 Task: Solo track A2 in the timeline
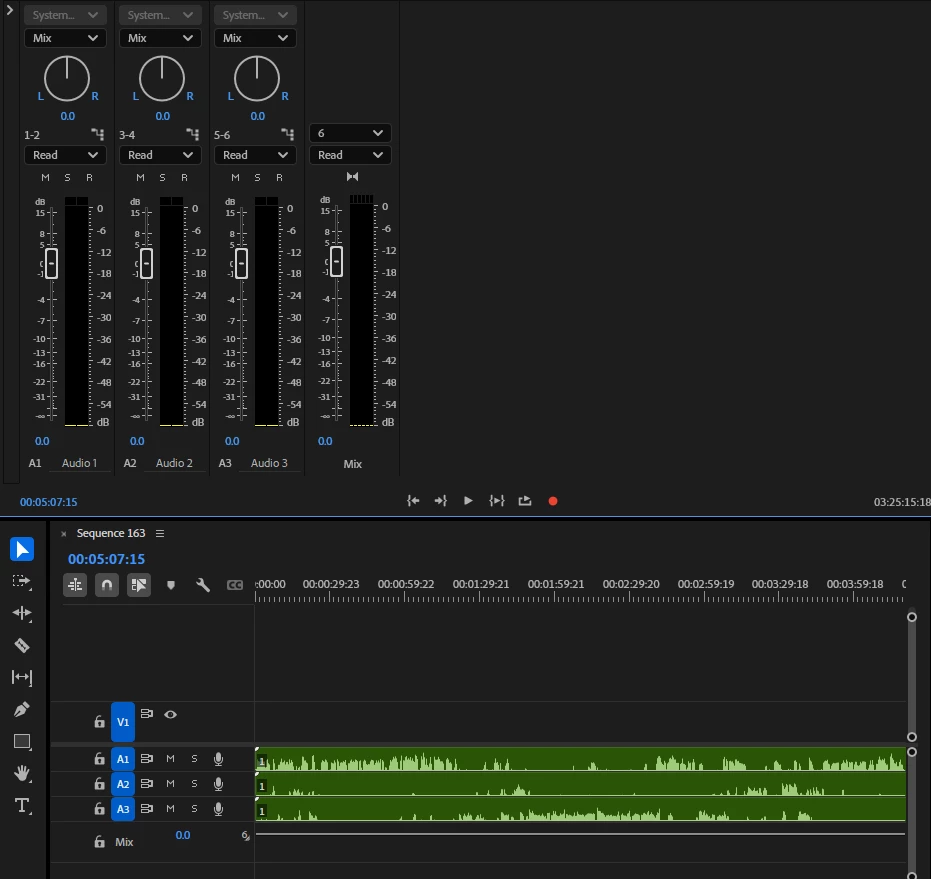point(194,783)
